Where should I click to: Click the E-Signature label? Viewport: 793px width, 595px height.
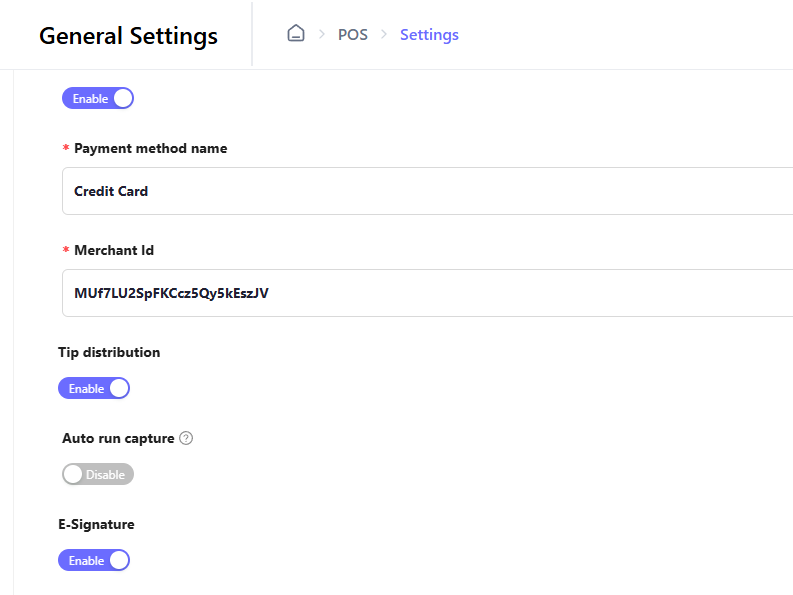pyautogui.click(x=96, y=525)
